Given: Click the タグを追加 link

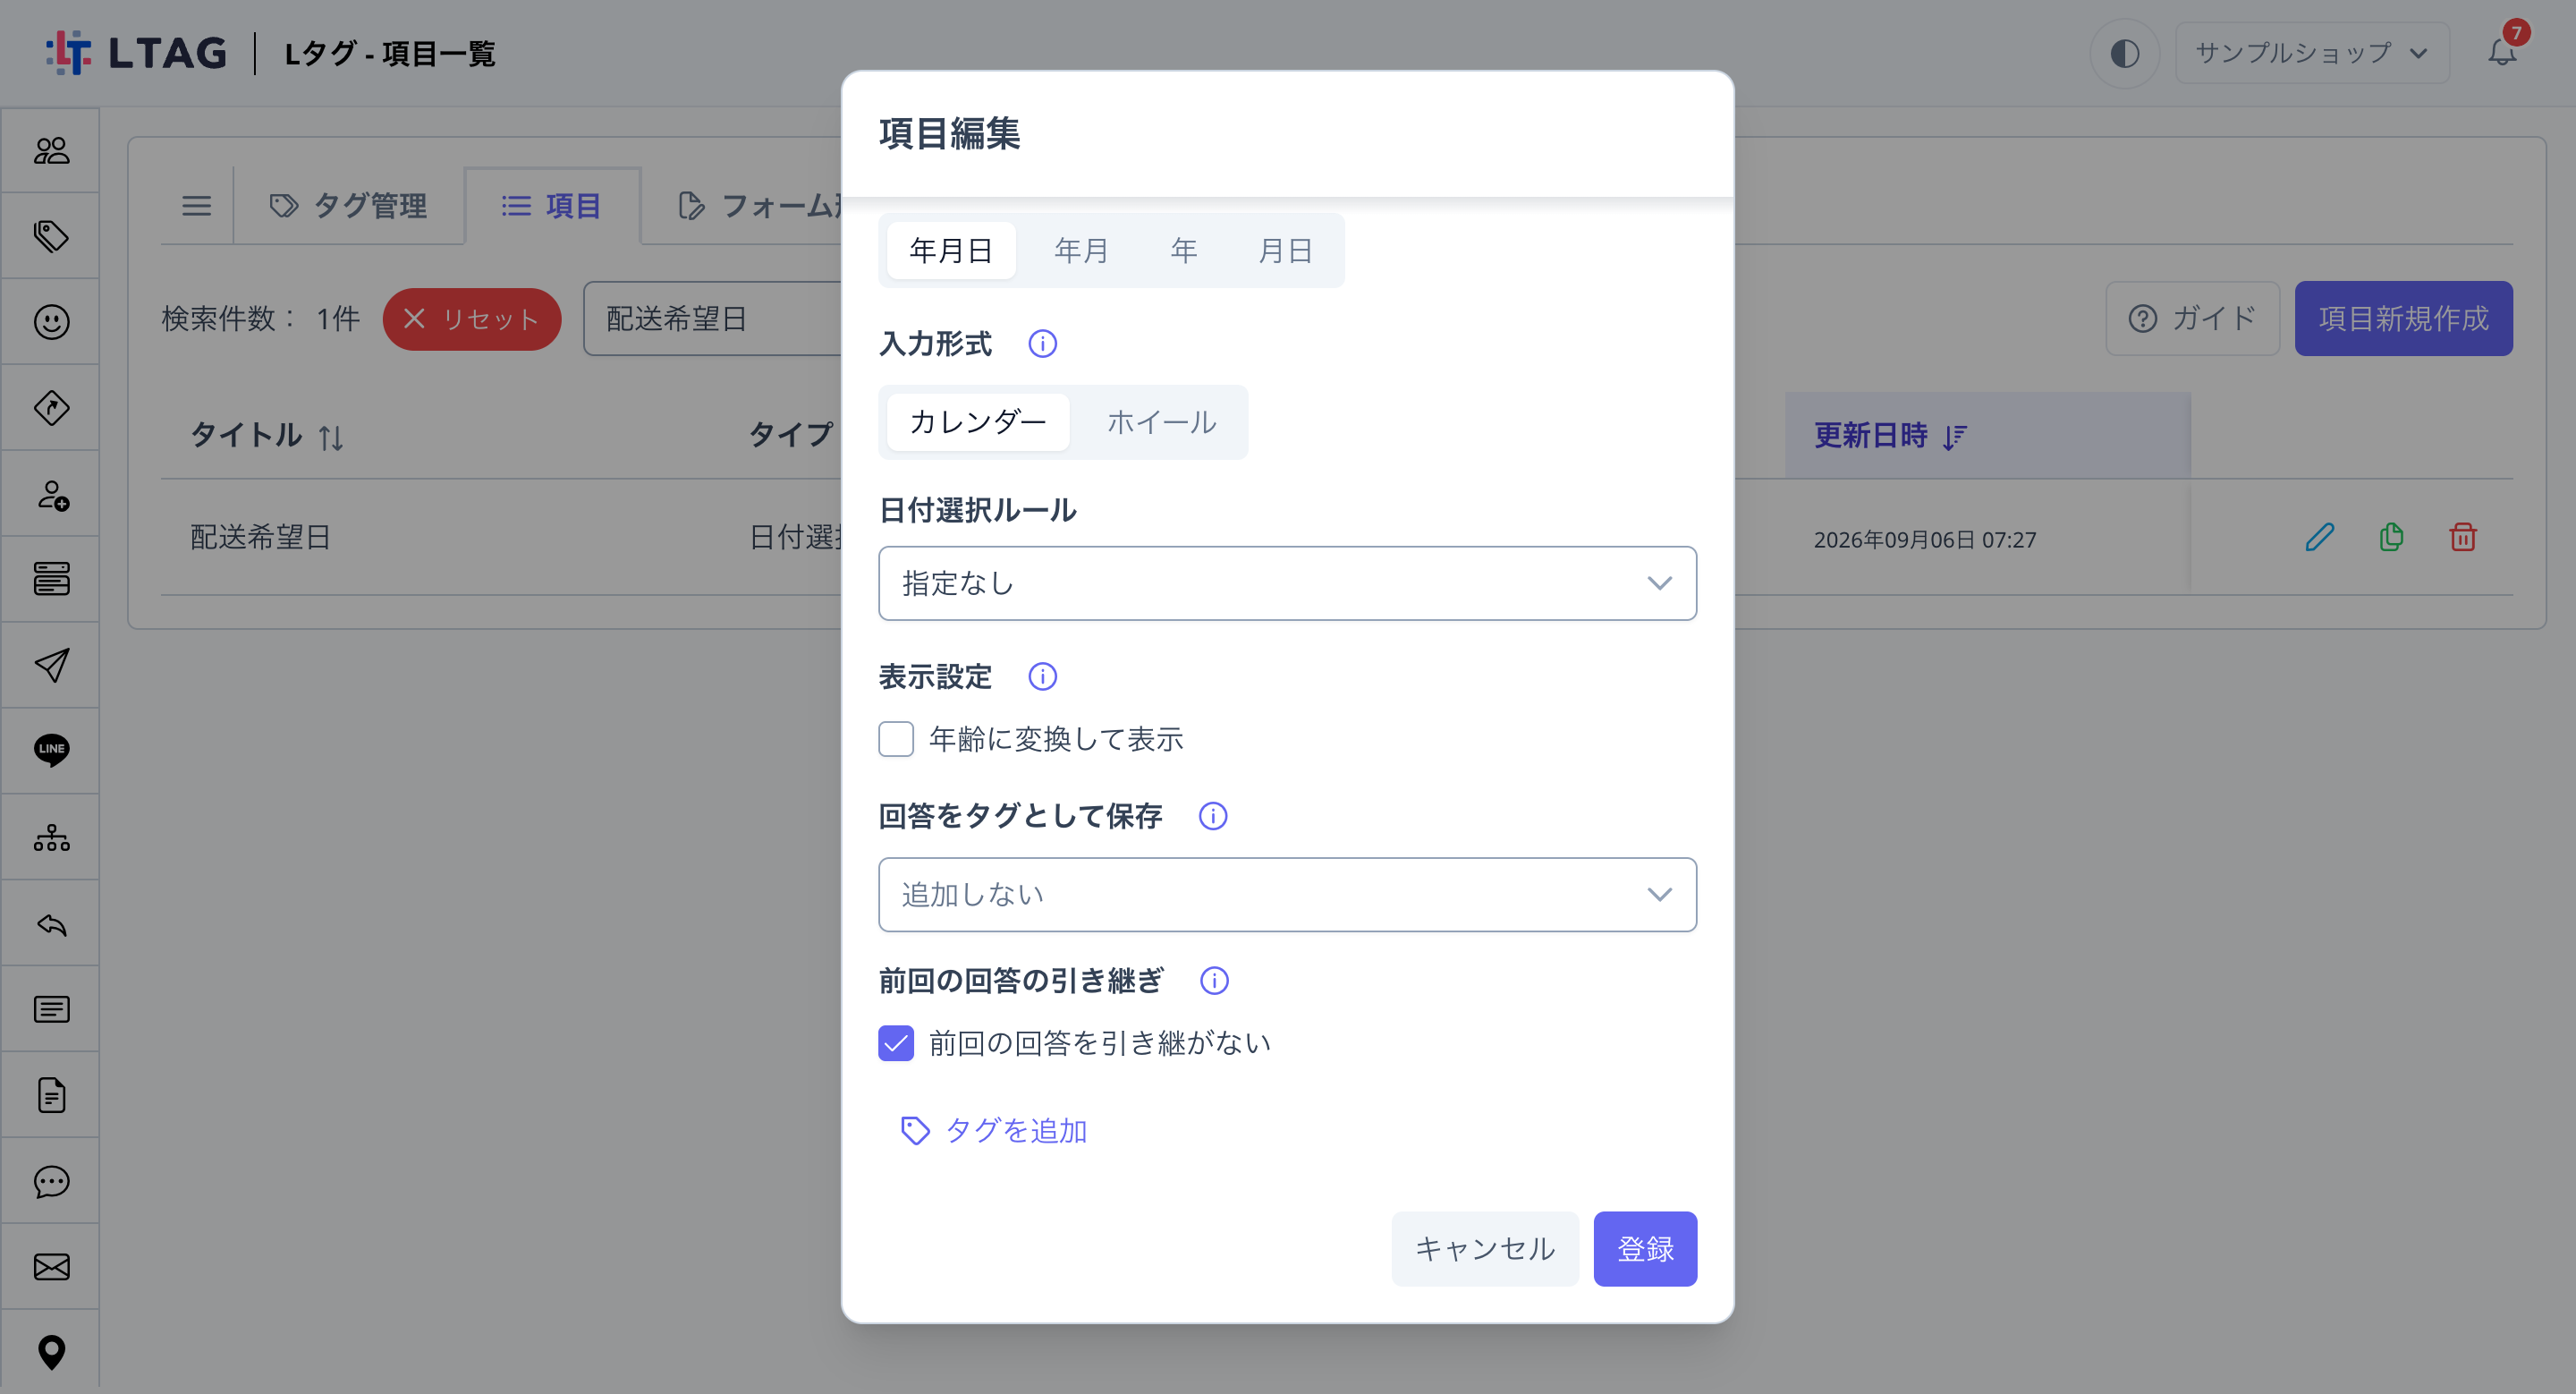Looking at the screenshot, I should click(x=993, y=1130).
